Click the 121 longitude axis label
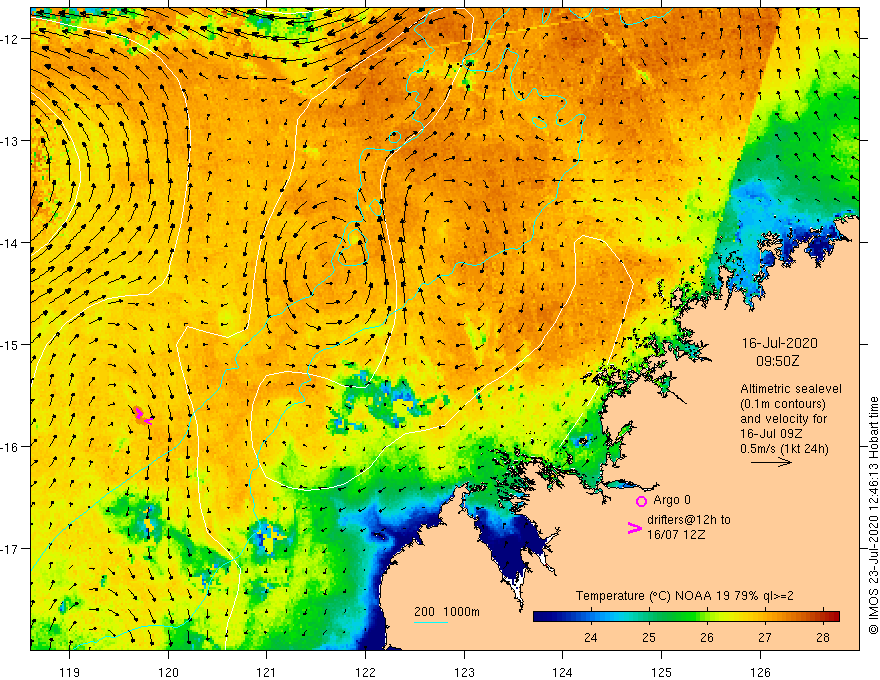 [x=267, y=673]
